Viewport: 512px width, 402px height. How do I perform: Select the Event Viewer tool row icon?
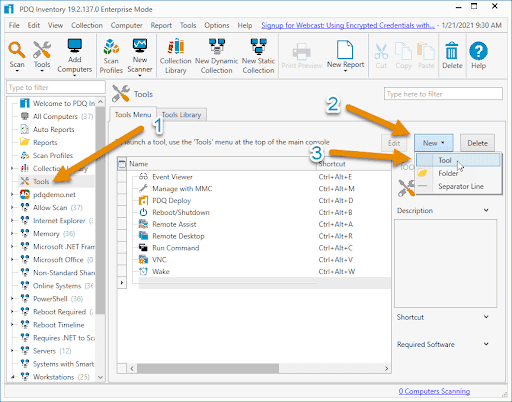(x=143, y=177)
